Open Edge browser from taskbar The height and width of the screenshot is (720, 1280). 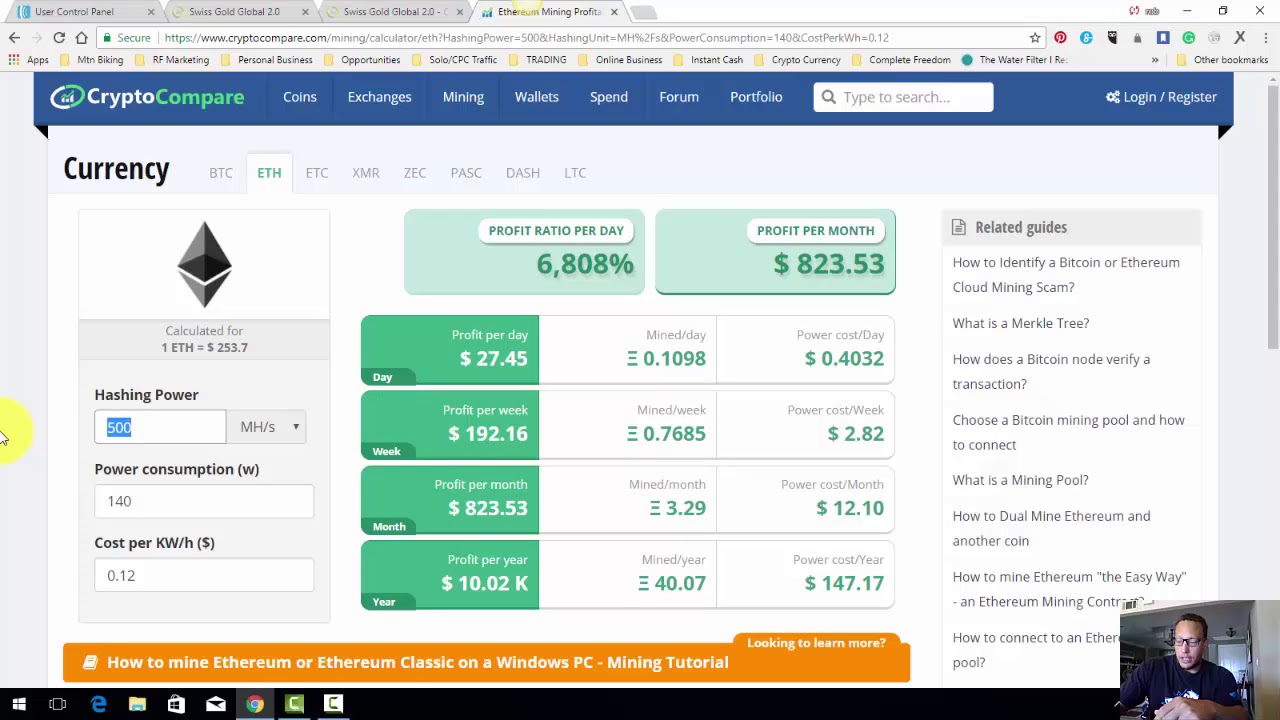click(98, 704)
